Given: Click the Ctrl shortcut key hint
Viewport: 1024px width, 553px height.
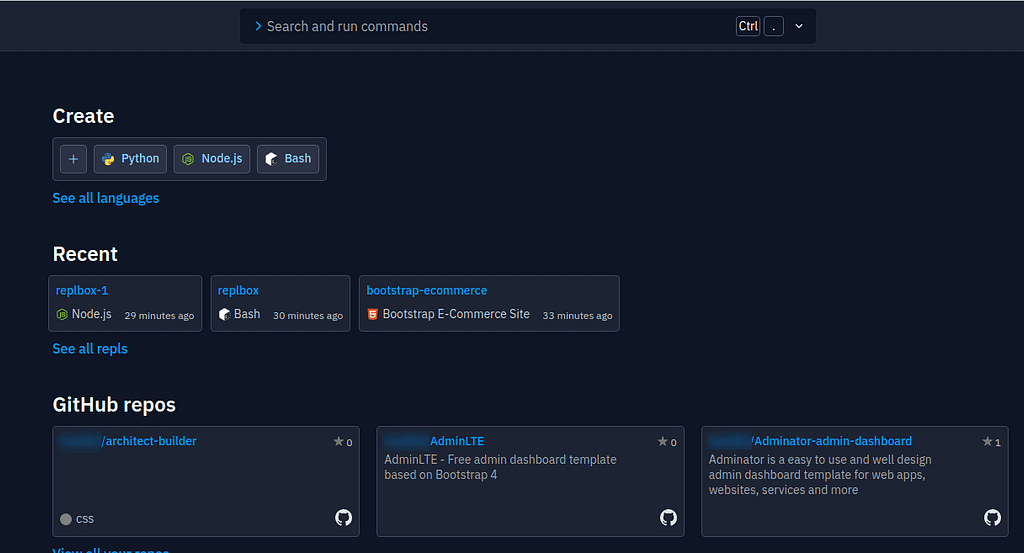Looking at the screenshot, I should point(748,26).
